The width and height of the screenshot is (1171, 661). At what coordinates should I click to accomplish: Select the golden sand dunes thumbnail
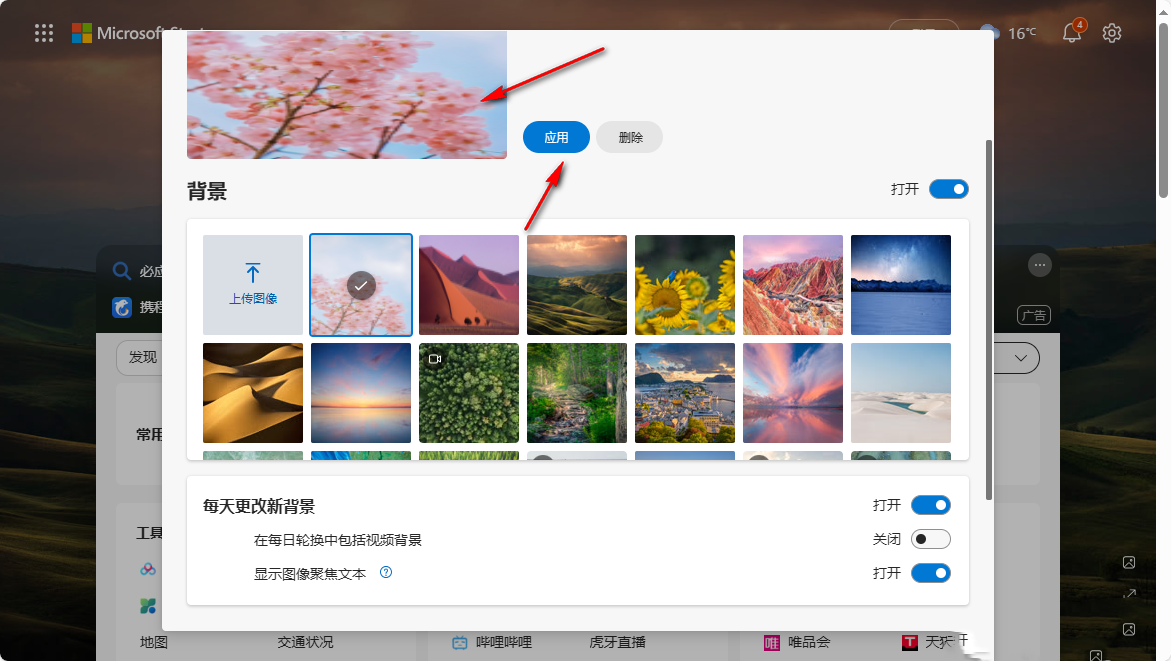[x=253, y=393]
